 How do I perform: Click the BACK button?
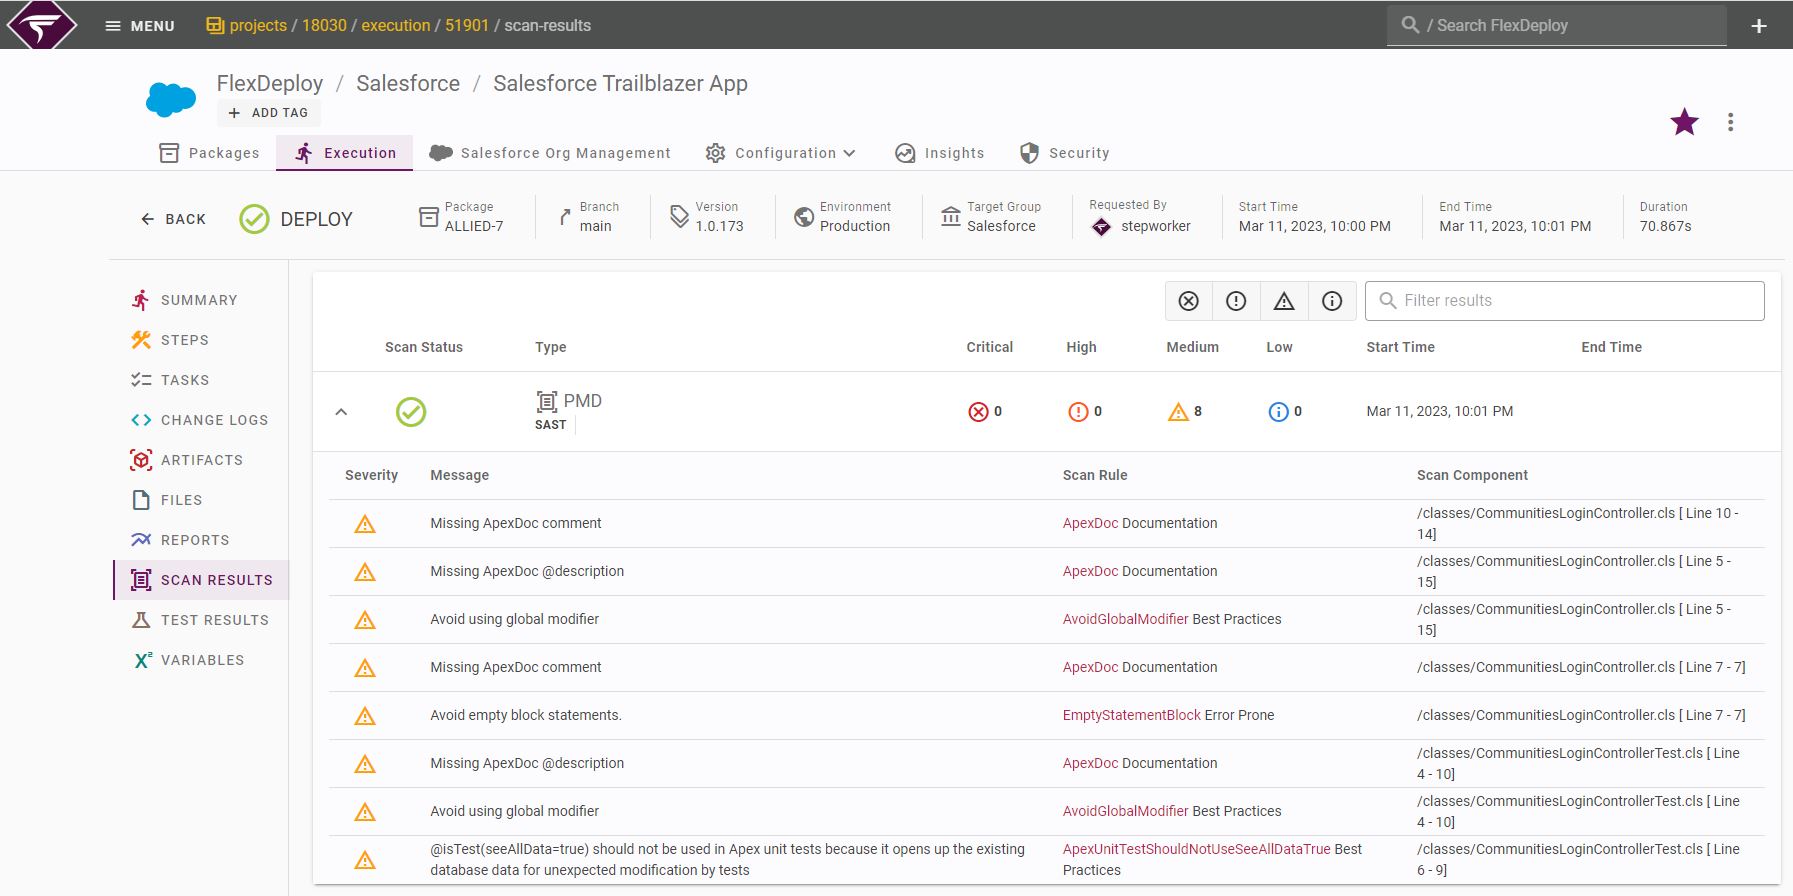tap(173, 219)
